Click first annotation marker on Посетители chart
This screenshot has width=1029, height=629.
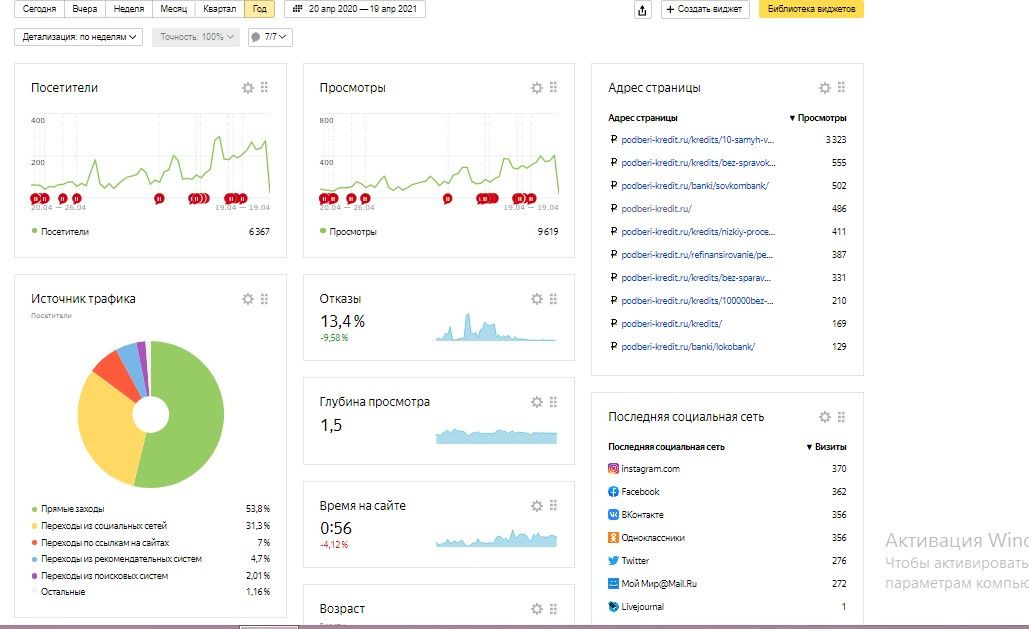click(x=35, y=198)
